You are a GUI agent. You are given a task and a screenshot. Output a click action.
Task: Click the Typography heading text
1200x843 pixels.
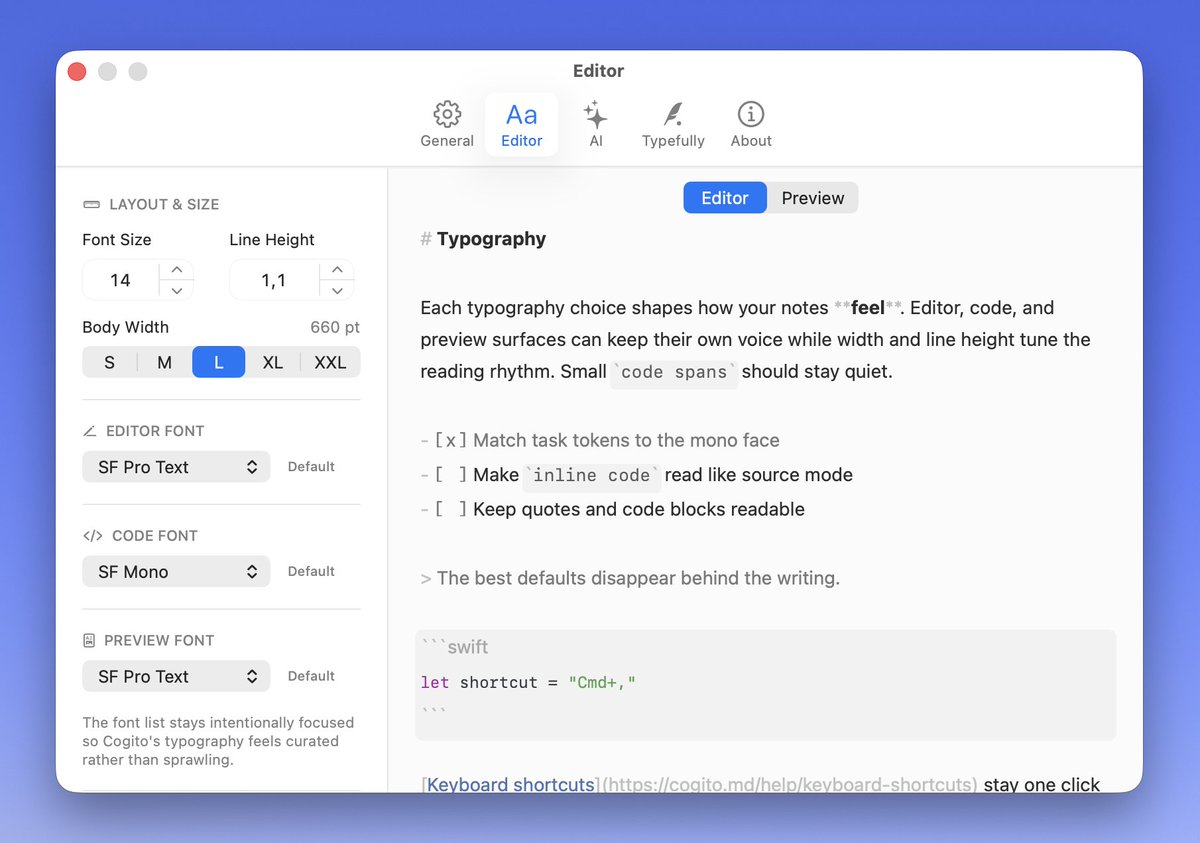tap(492, 239)
